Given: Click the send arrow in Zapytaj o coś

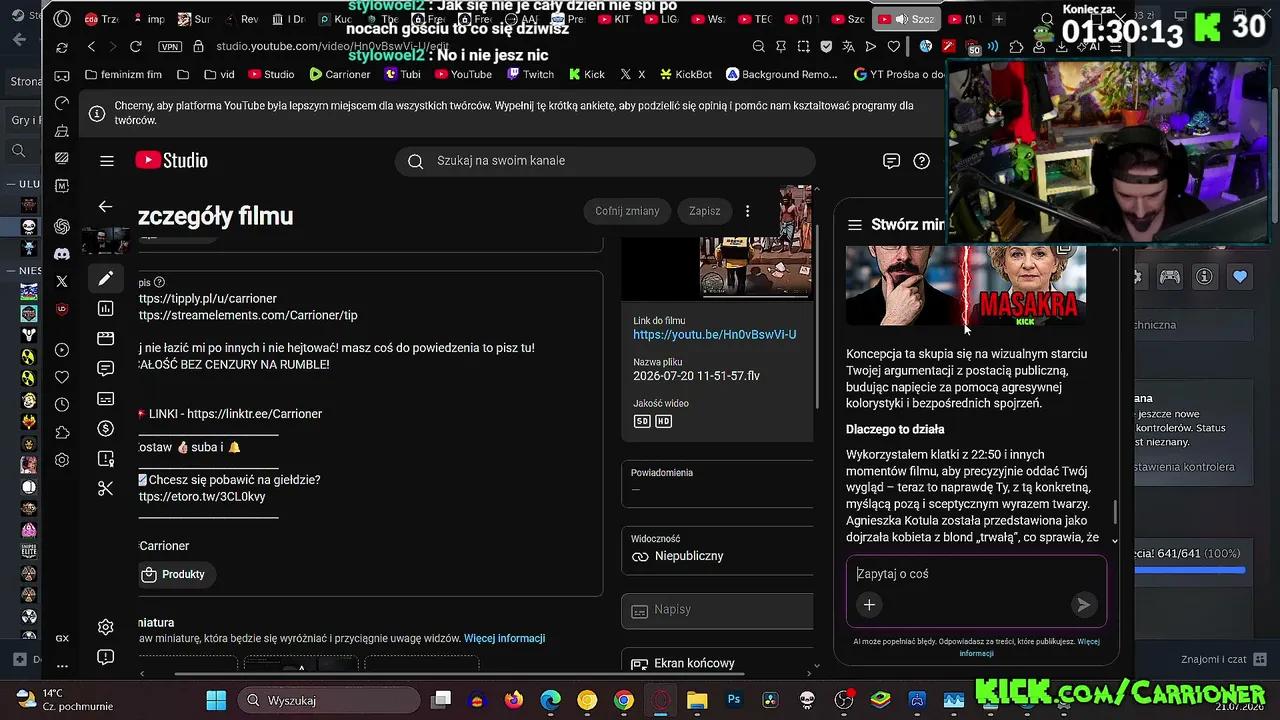Looking at the screenshot, I should tap(1083, 604).
